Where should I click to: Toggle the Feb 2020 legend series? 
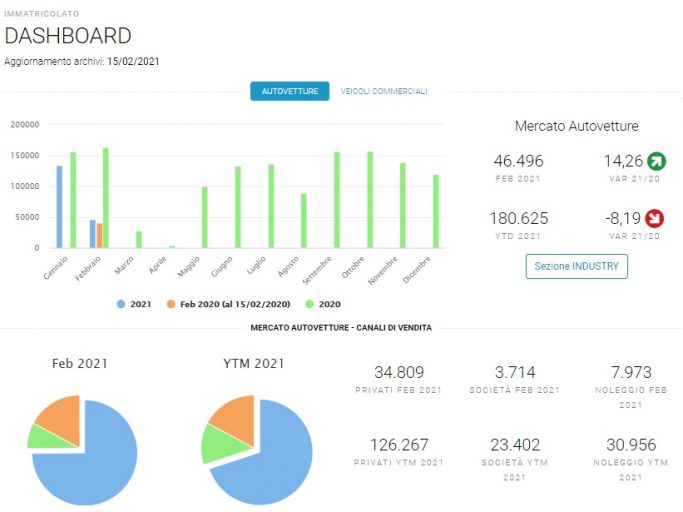click(x=229, y=304)
